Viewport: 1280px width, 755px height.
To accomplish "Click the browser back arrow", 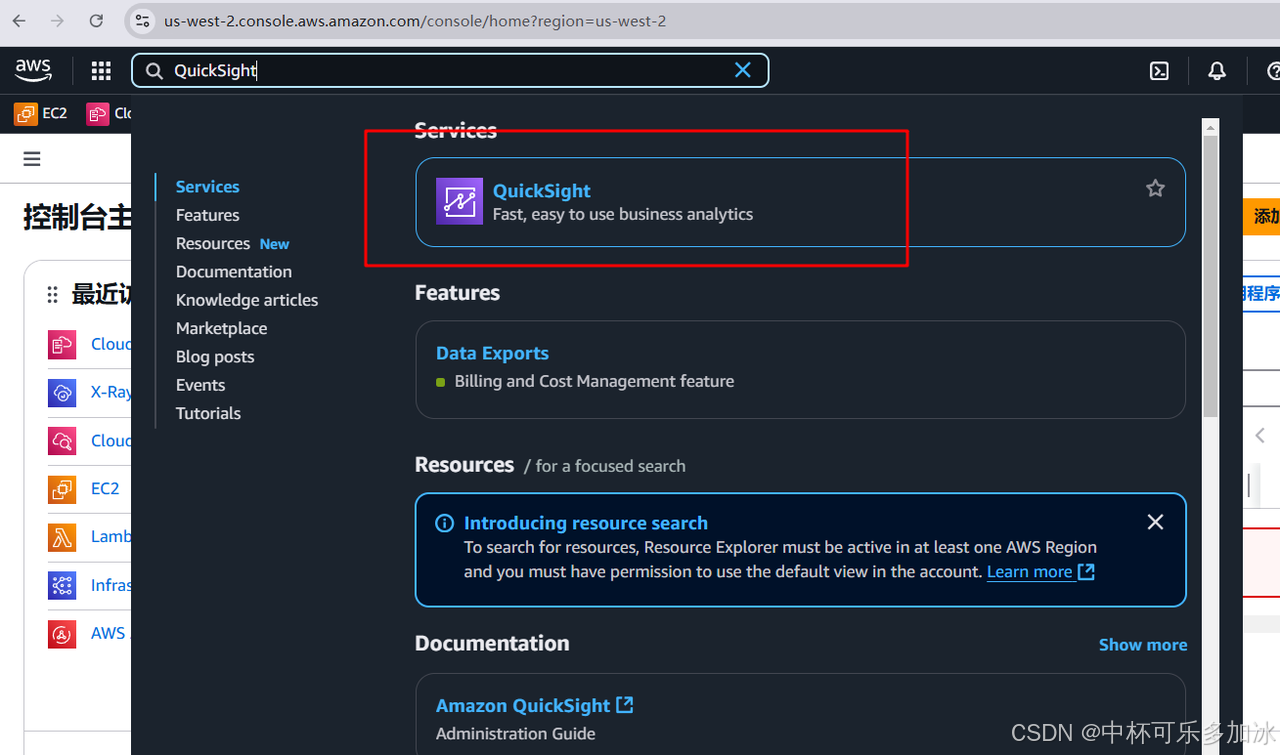I will [x=19, y=21].
